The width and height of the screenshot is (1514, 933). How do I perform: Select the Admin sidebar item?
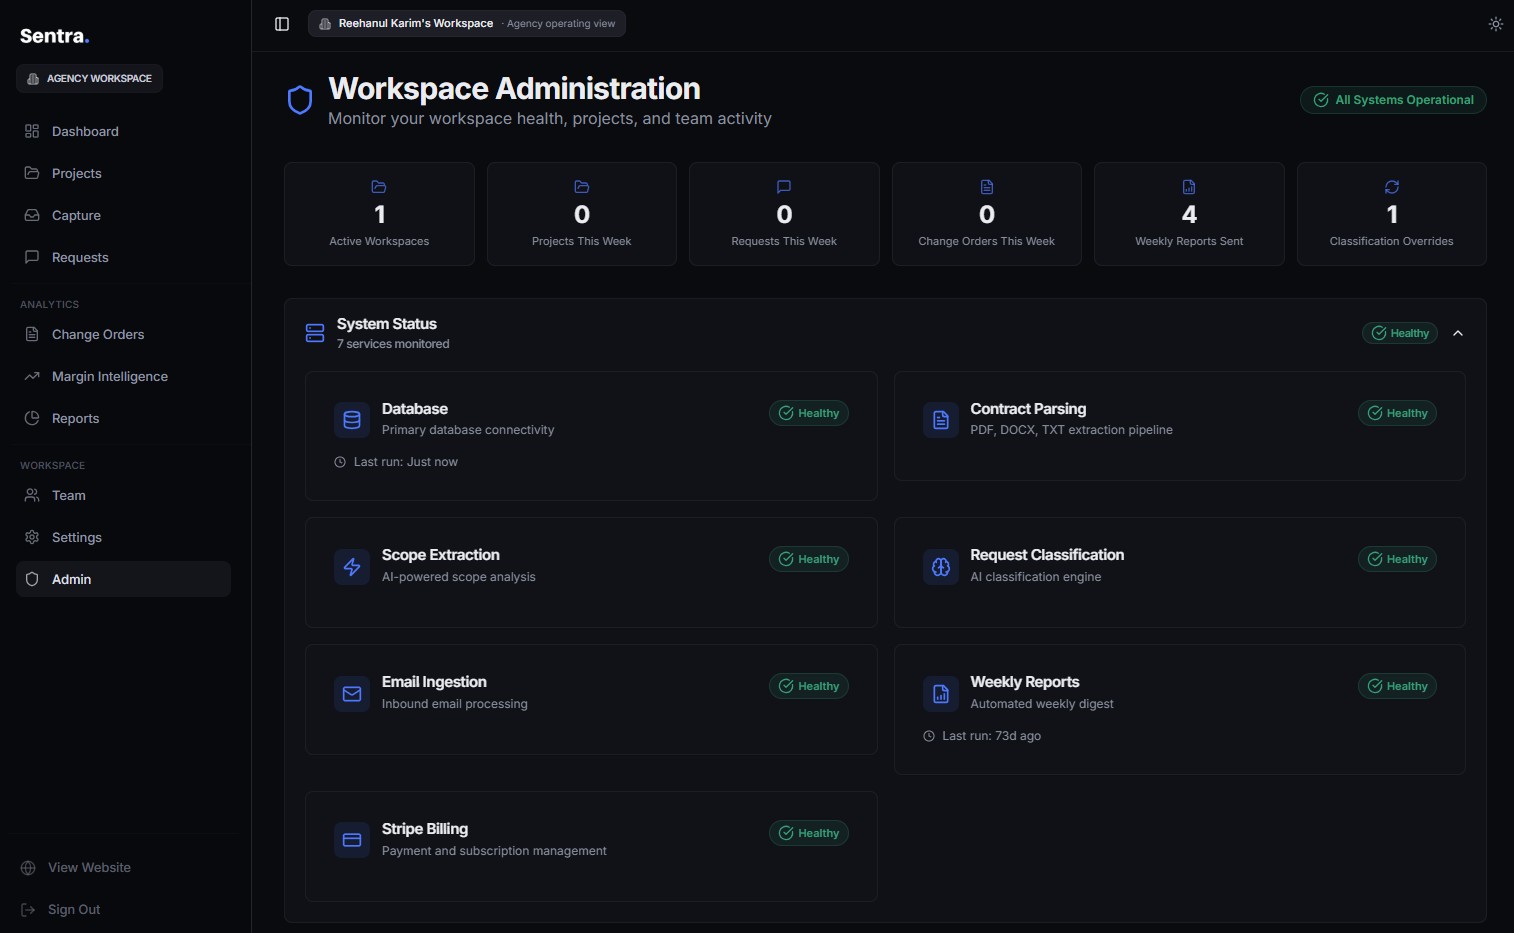123,579
